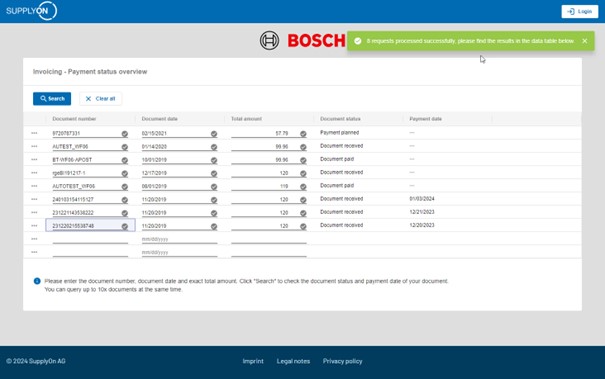Click the check icon beside AUTEST_WF06 document number
Image resolution: width=605 pixels, height=379 pixels.
coord(125,147)
